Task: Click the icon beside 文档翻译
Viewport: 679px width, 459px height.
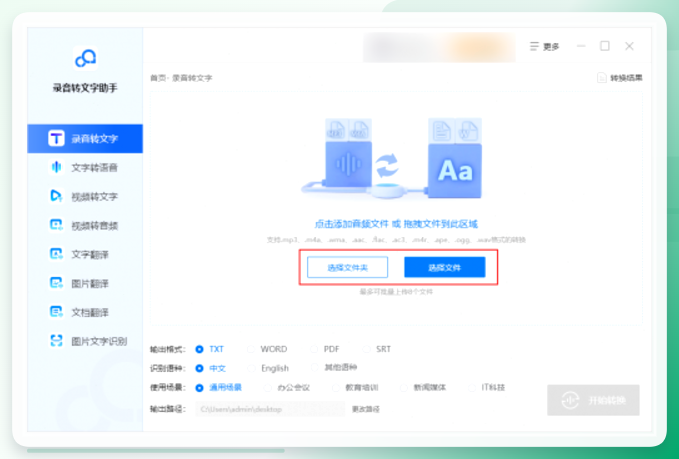Action: click(x=56, y=312)
